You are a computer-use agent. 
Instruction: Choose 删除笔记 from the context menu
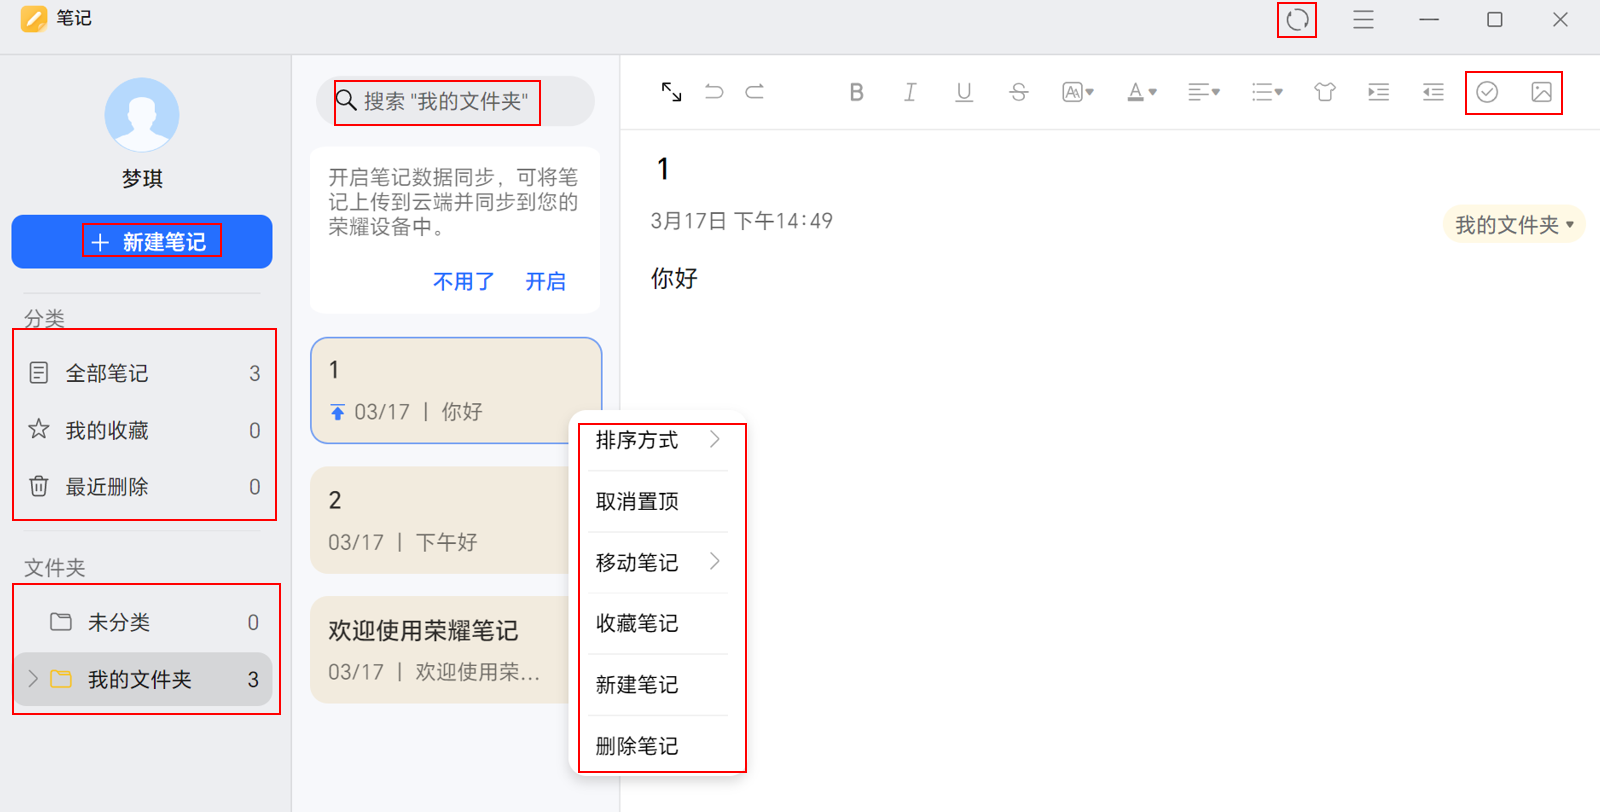click(x=637, y=746)
